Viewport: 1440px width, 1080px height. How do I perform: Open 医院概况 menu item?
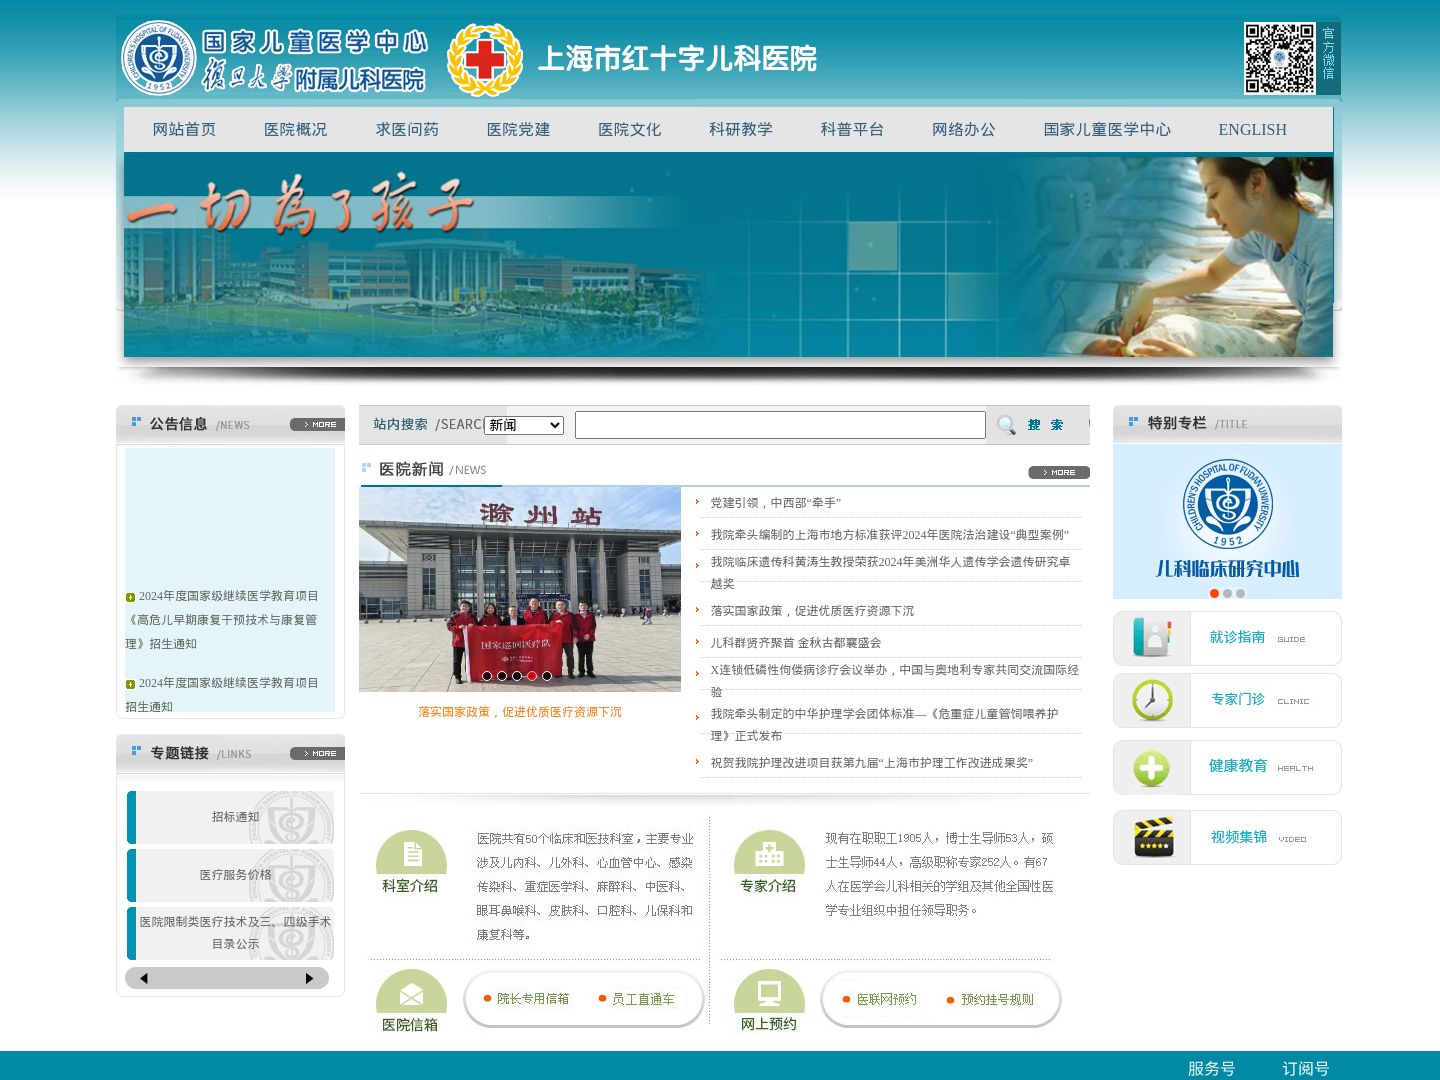coord(295,129)
